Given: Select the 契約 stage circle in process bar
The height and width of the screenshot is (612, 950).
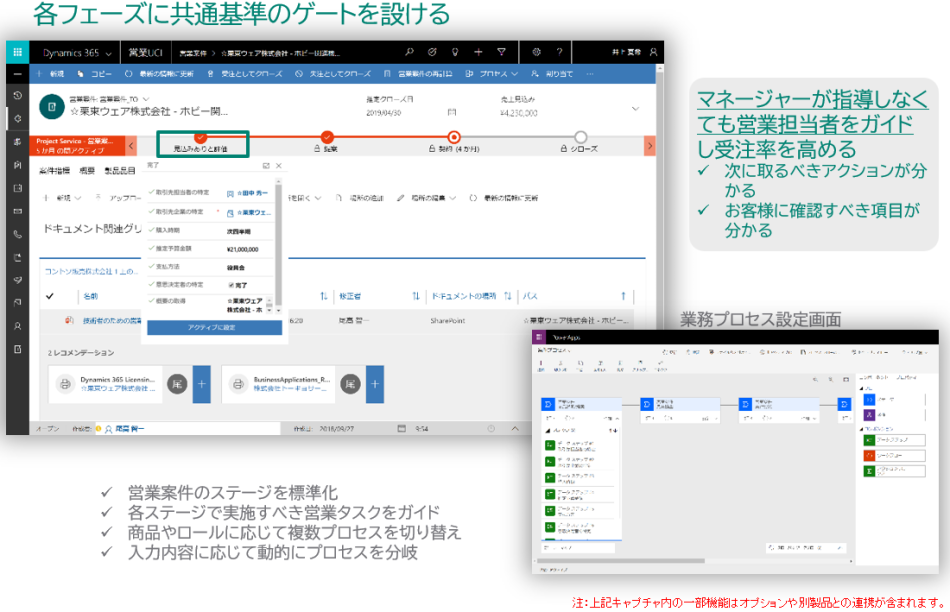Looking at the screenshot, I should pyautogui.click(x=454, y=137).
